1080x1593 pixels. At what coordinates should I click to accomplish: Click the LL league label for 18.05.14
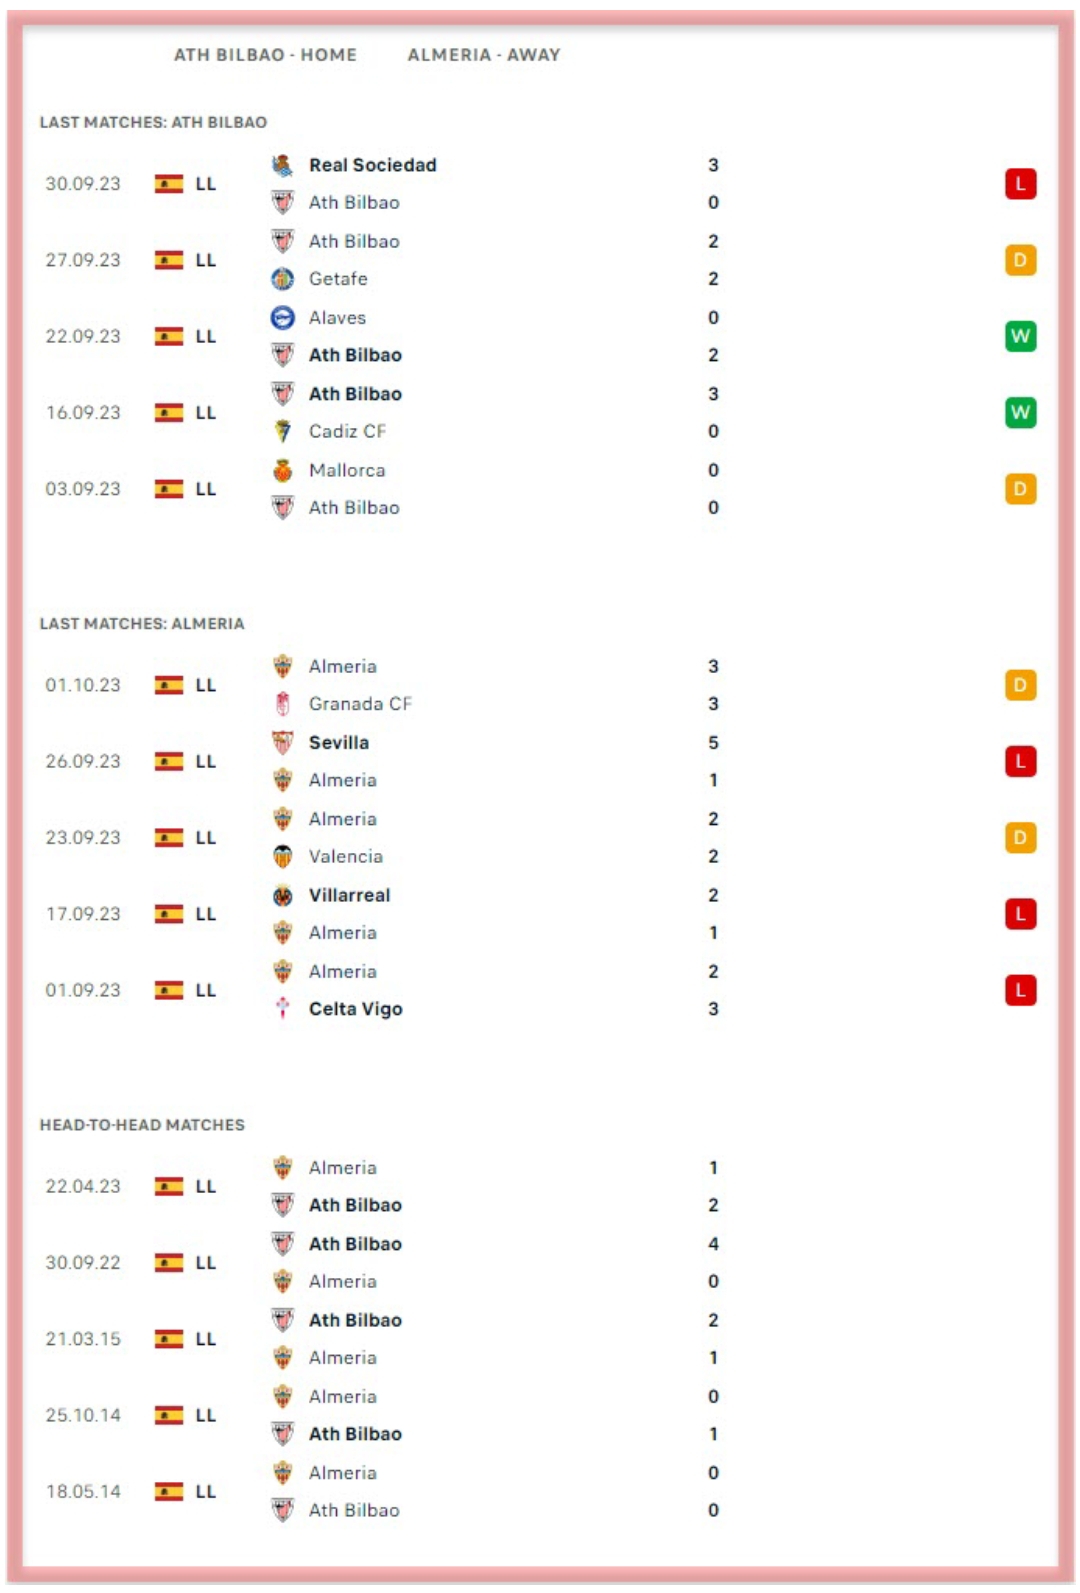(206, 1491)
